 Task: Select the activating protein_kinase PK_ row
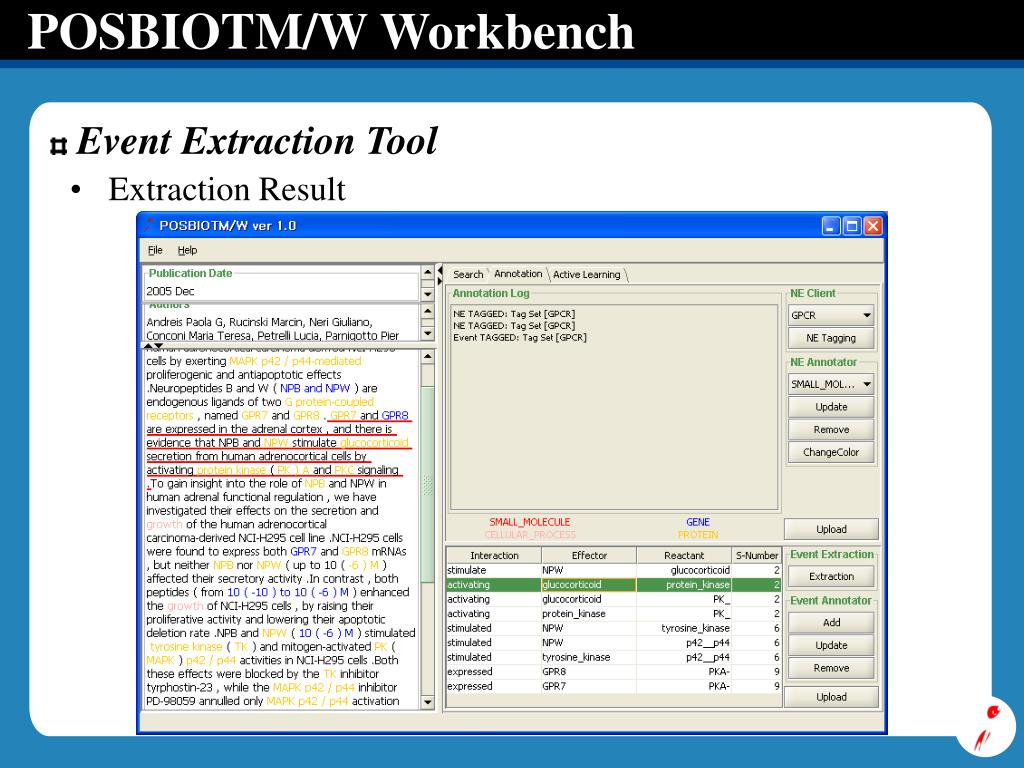pyautogui.click(x=613, y=614)
